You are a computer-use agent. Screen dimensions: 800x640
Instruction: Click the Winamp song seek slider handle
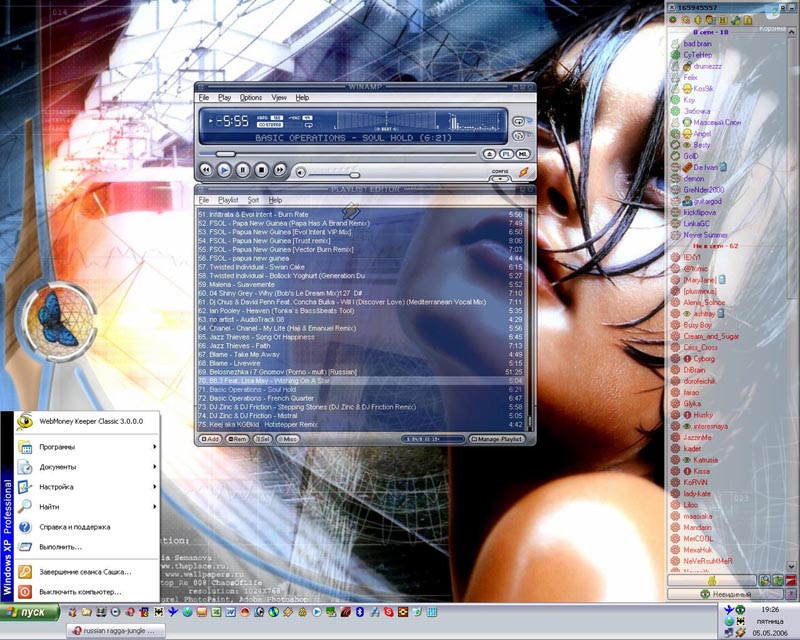(225, 154)
